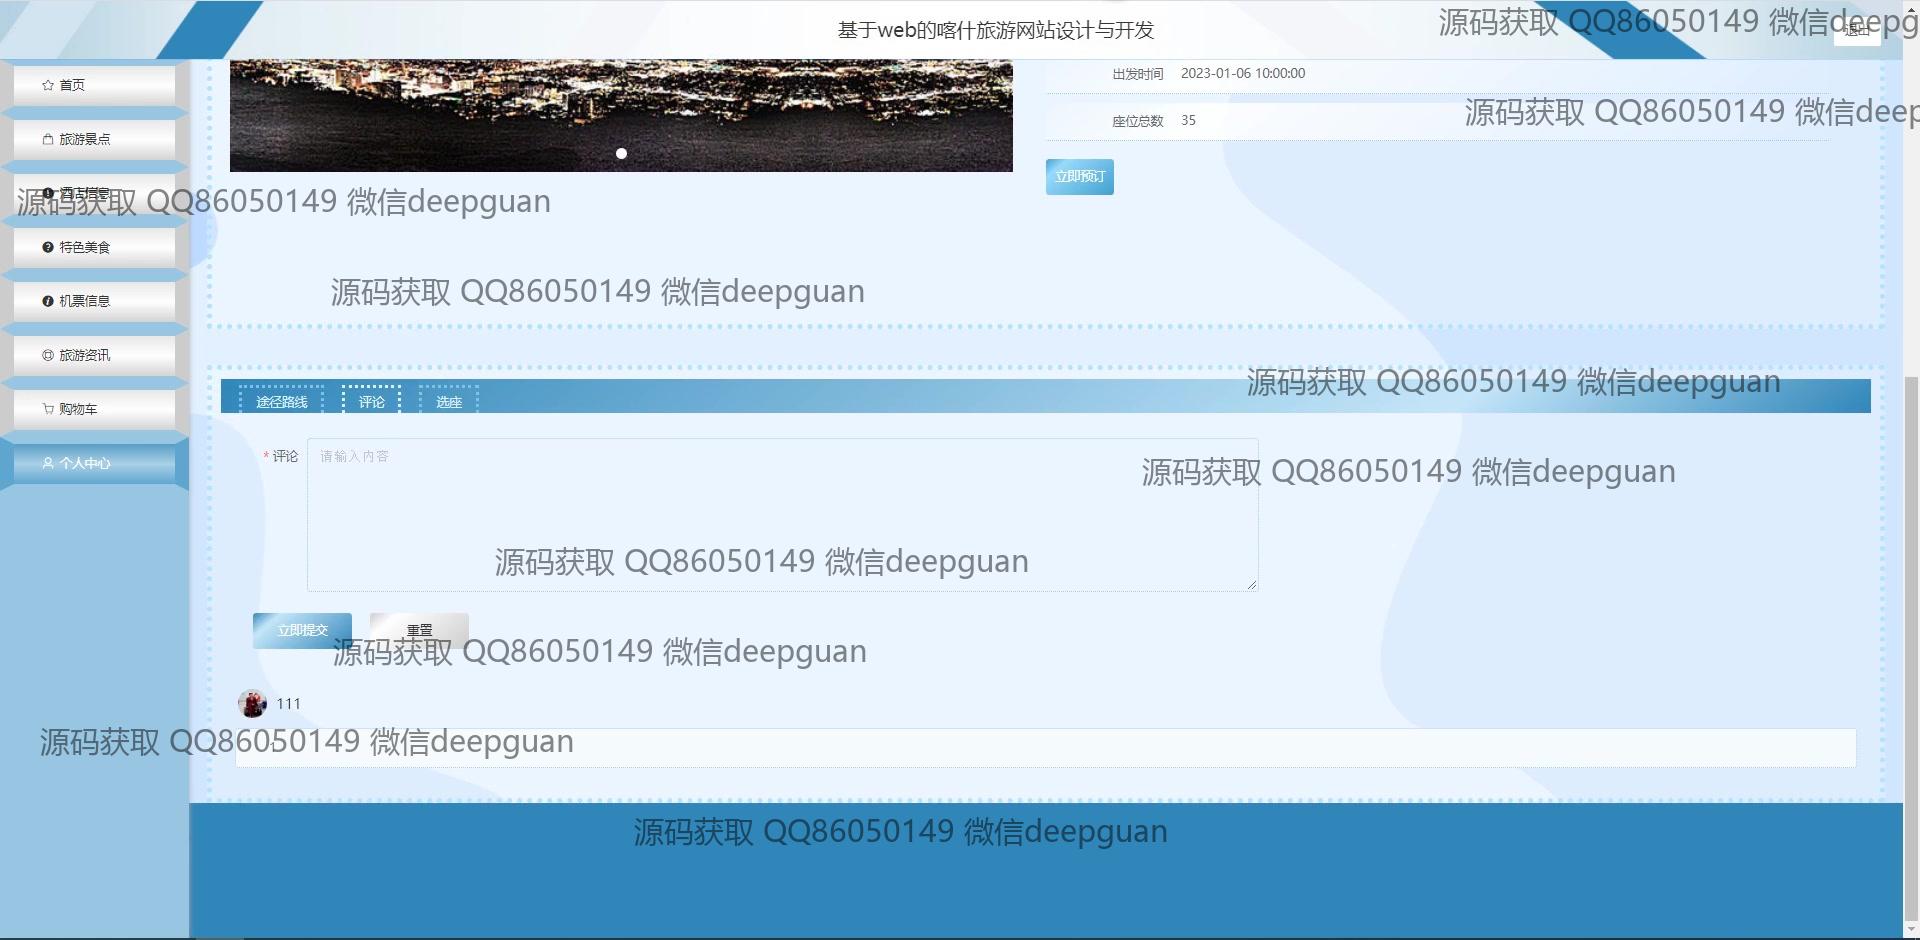Click the person icon beside 个人中心
1920x940 pixels.
pyautogui.click(x=47, y=463)
